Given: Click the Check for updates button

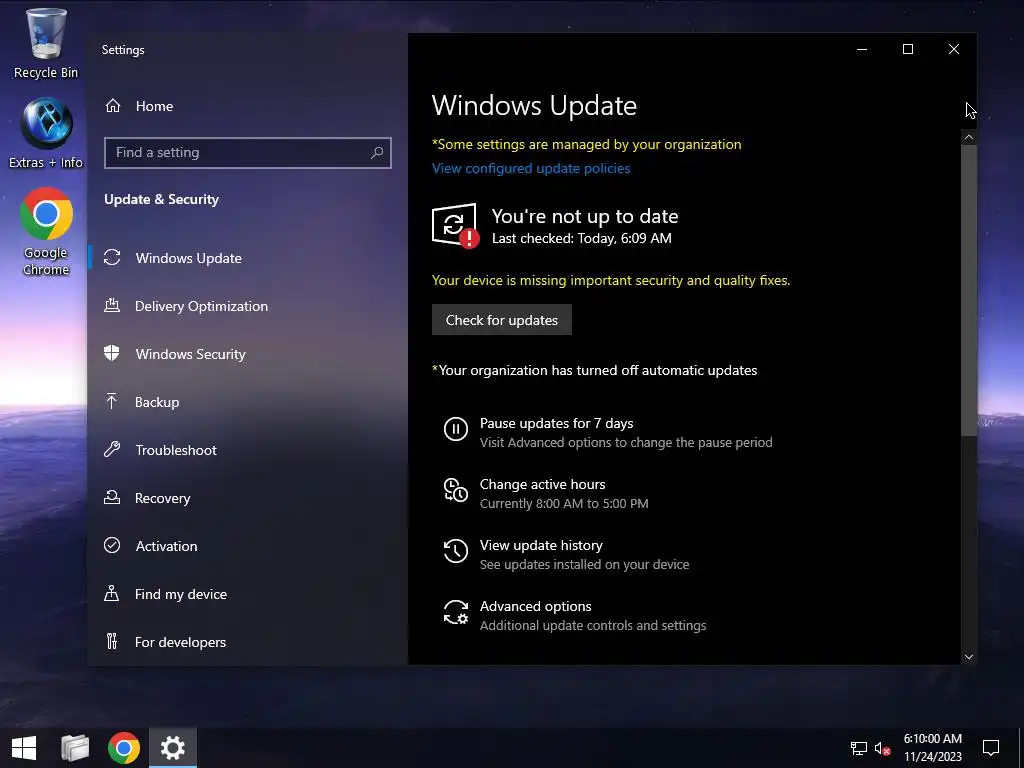Looking at the screenshot, I should click(x=502, y=319).
